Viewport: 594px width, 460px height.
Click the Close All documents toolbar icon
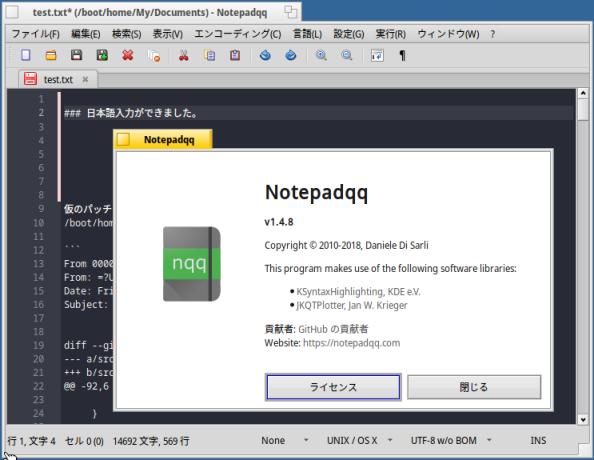point(153,55)
